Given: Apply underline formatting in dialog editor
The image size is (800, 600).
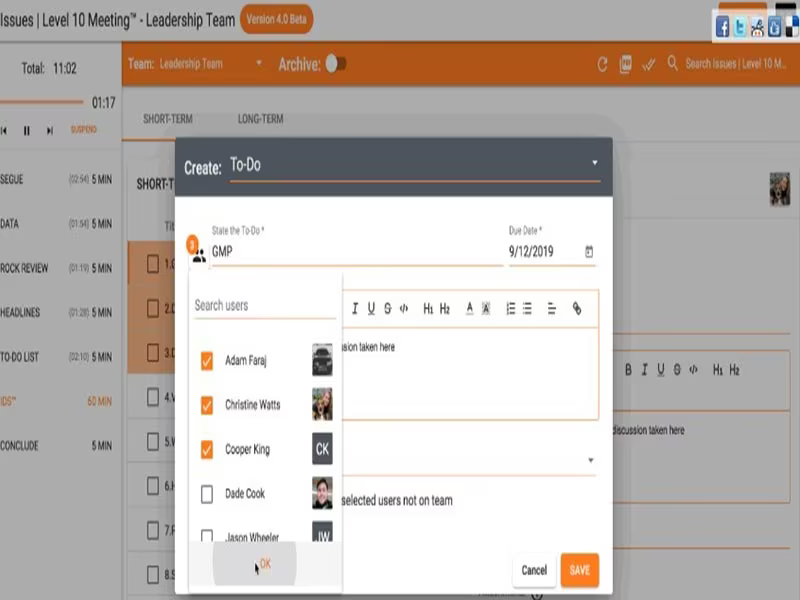Looking at the screenshot, I should [x=371, y=308].
